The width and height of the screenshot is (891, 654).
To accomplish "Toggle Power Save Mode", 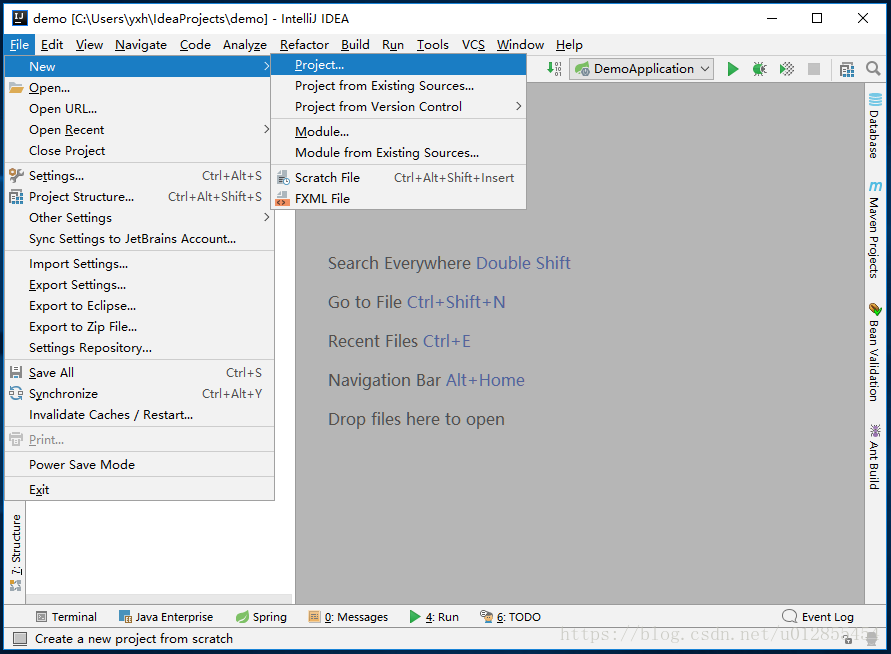I will click(x=139, y=465).
